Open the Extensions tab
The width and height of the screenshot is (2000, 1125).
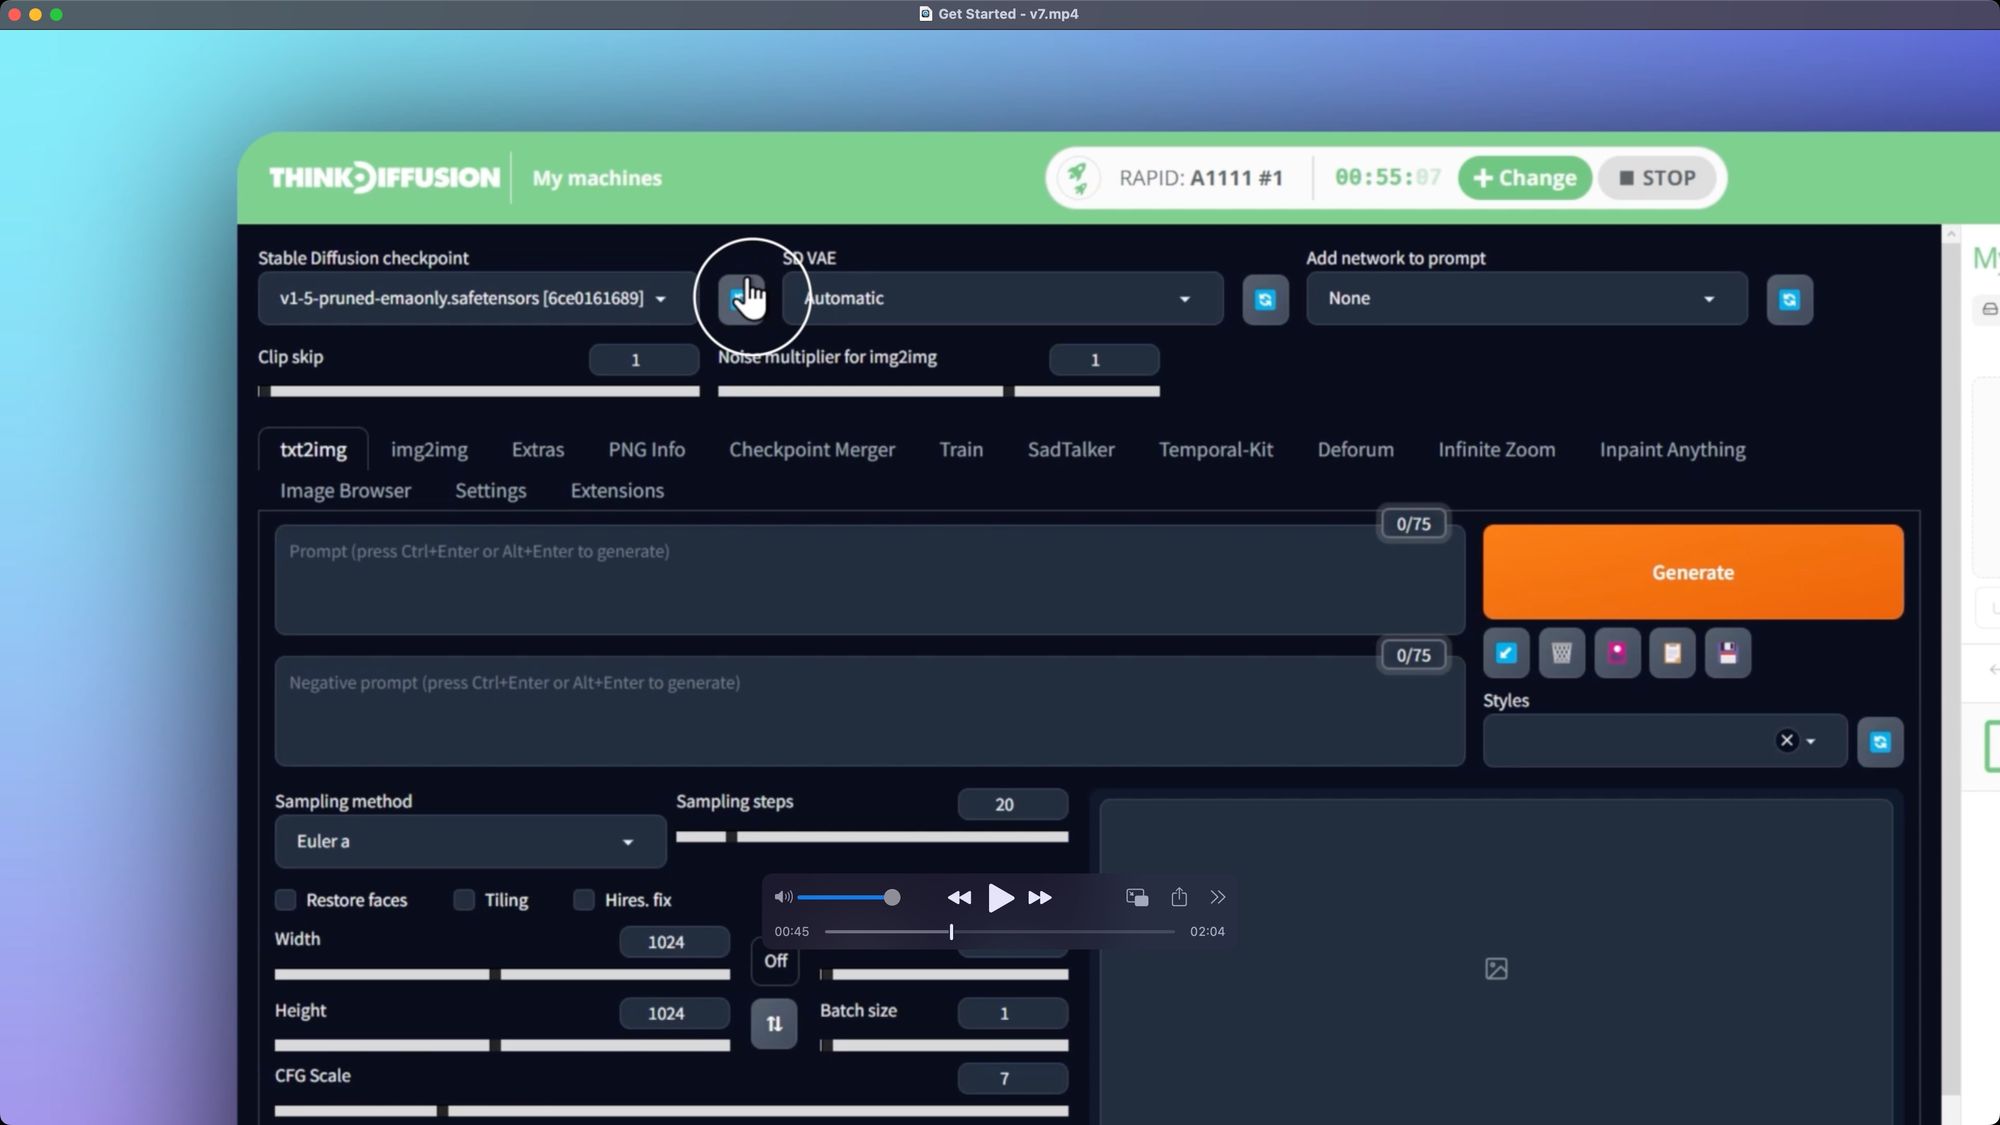(617, 491)
